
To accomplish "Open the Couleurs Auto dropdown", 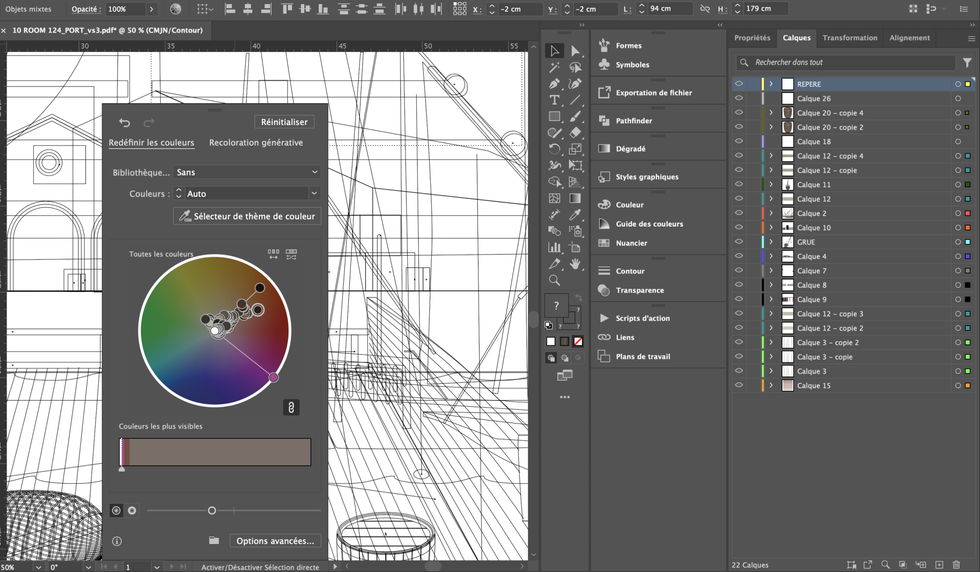I will coord(247,194).
